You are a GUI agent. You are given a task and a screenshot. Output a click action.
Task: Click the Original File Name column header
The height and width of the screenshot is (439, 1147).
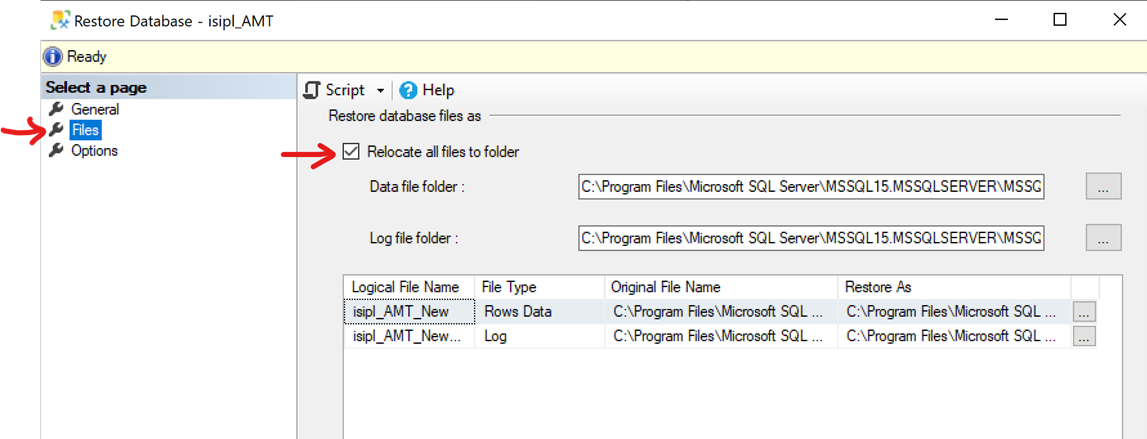click(x=721, y=287)
